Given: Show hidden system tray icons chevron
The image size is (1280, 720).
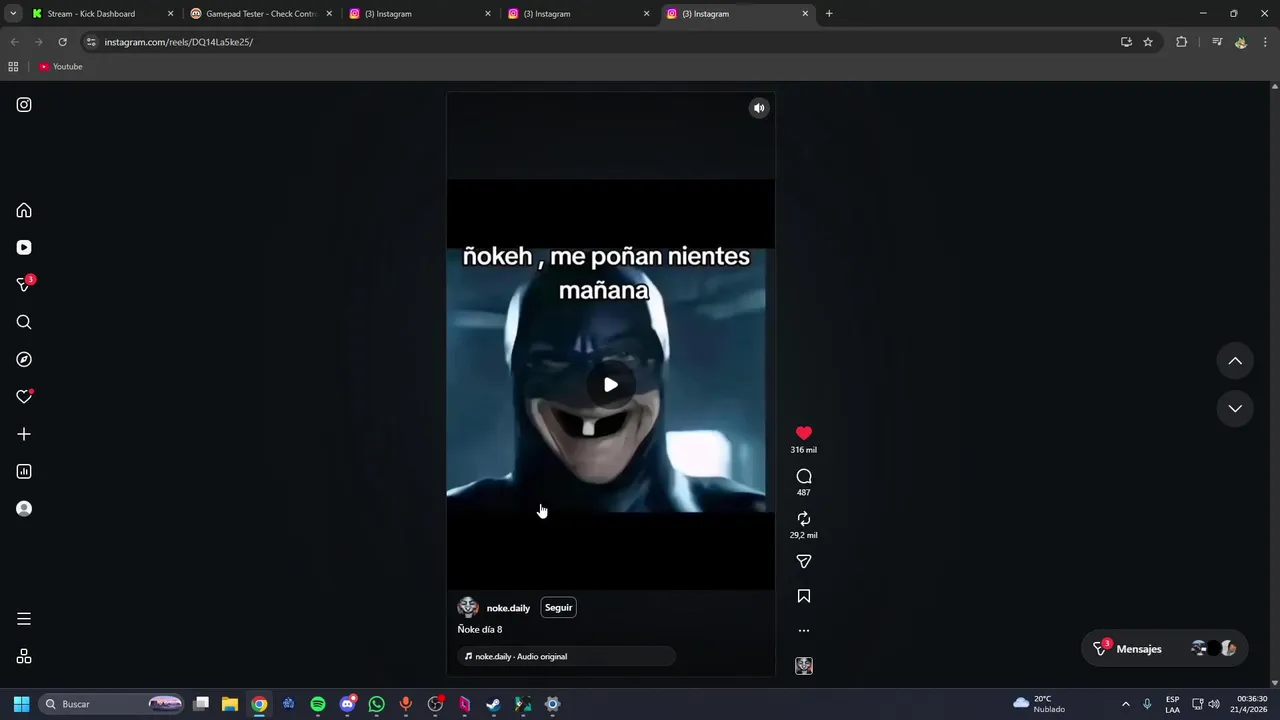Looking at the screenshot, I should tap(1125, 704).
